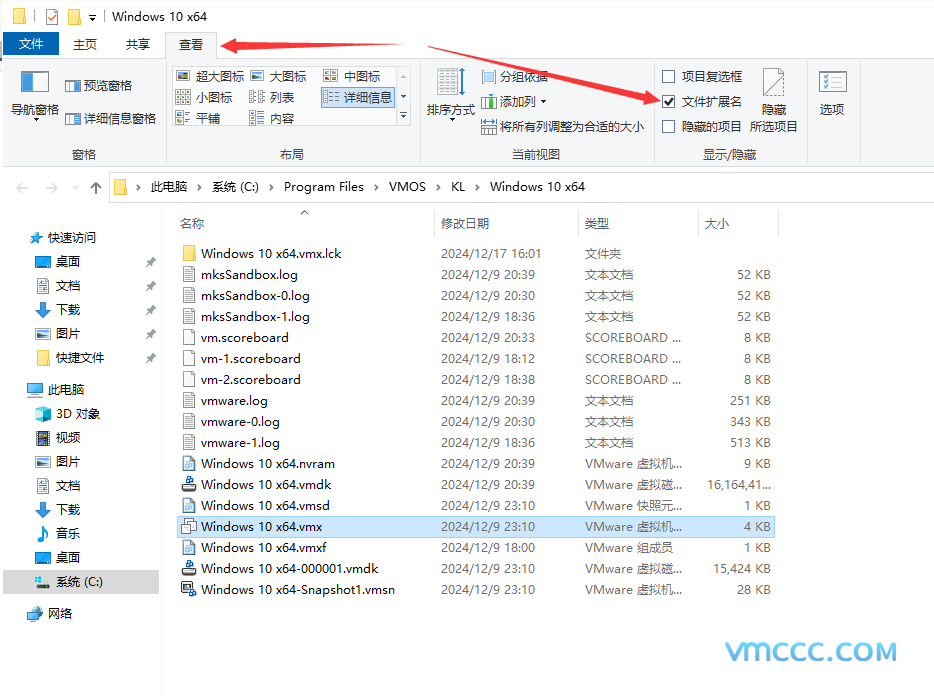Switch layout to 列表
This screenshot has height=696, width=934.
tap(272, 97)
